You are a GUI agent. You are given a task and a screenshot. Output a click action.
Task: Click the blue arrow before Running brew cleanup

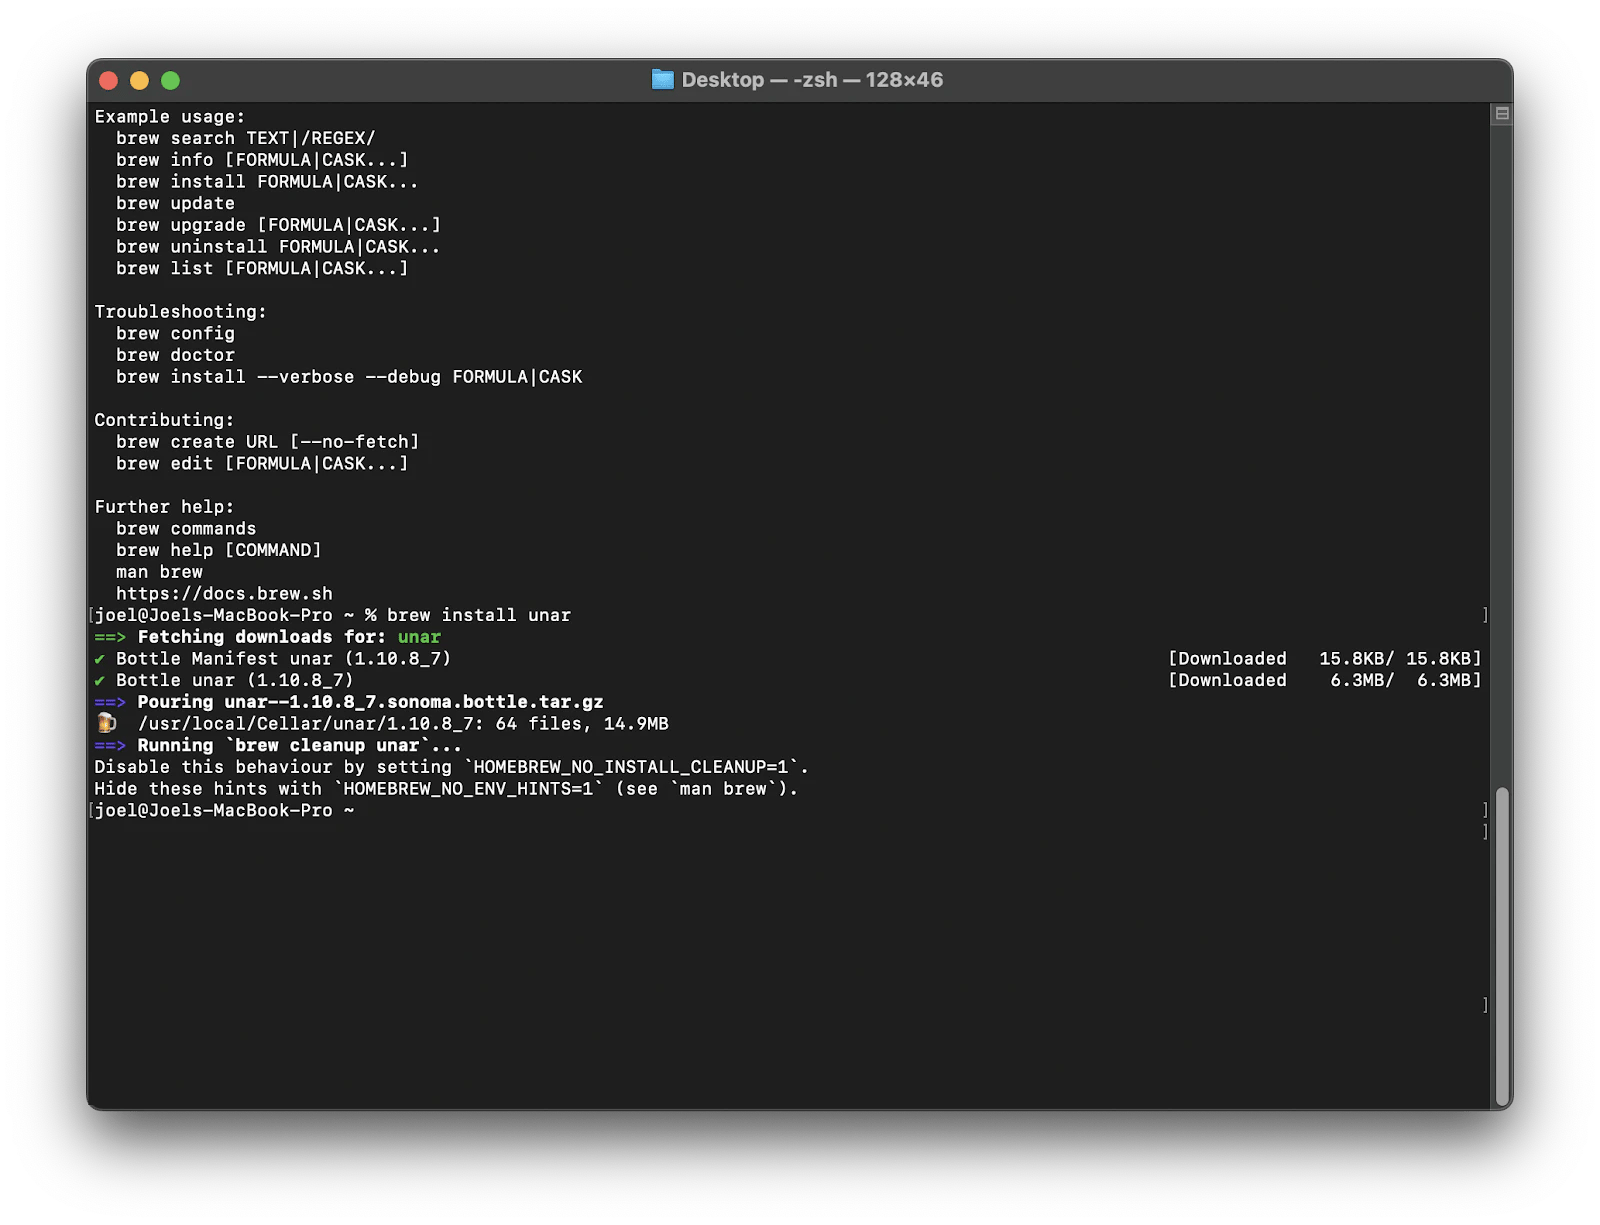click(110, 746)
